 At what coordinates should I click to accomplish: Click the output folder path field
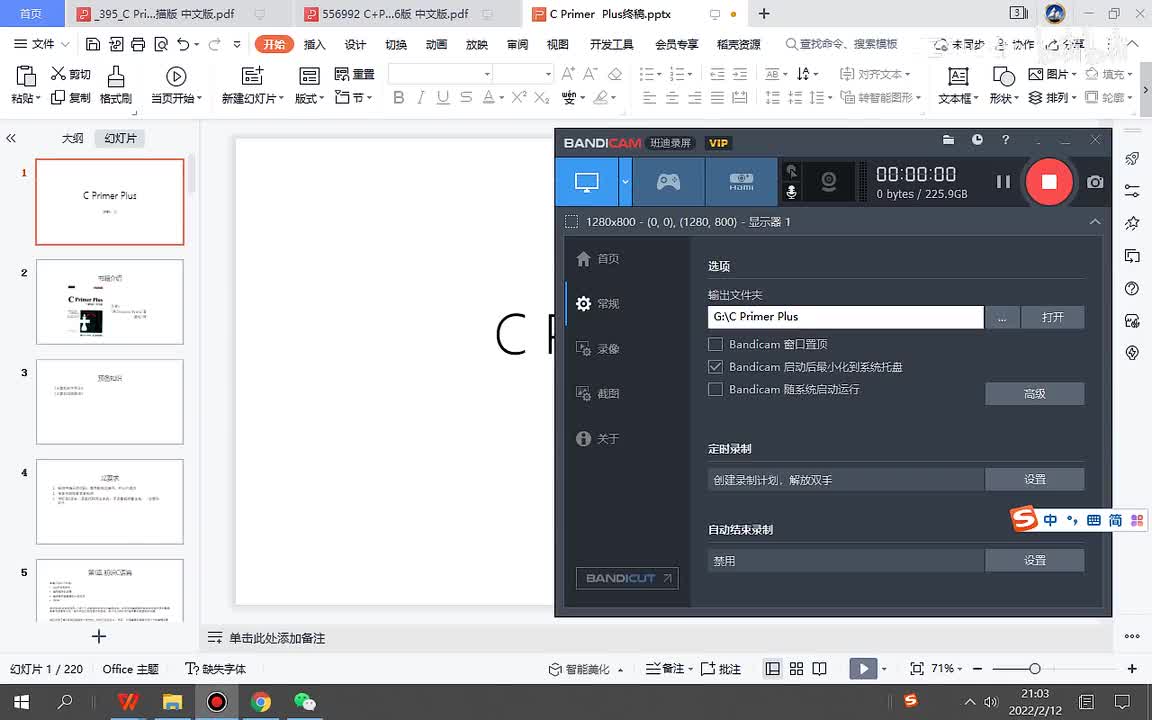pyautogui.click(x=846, y=317)
